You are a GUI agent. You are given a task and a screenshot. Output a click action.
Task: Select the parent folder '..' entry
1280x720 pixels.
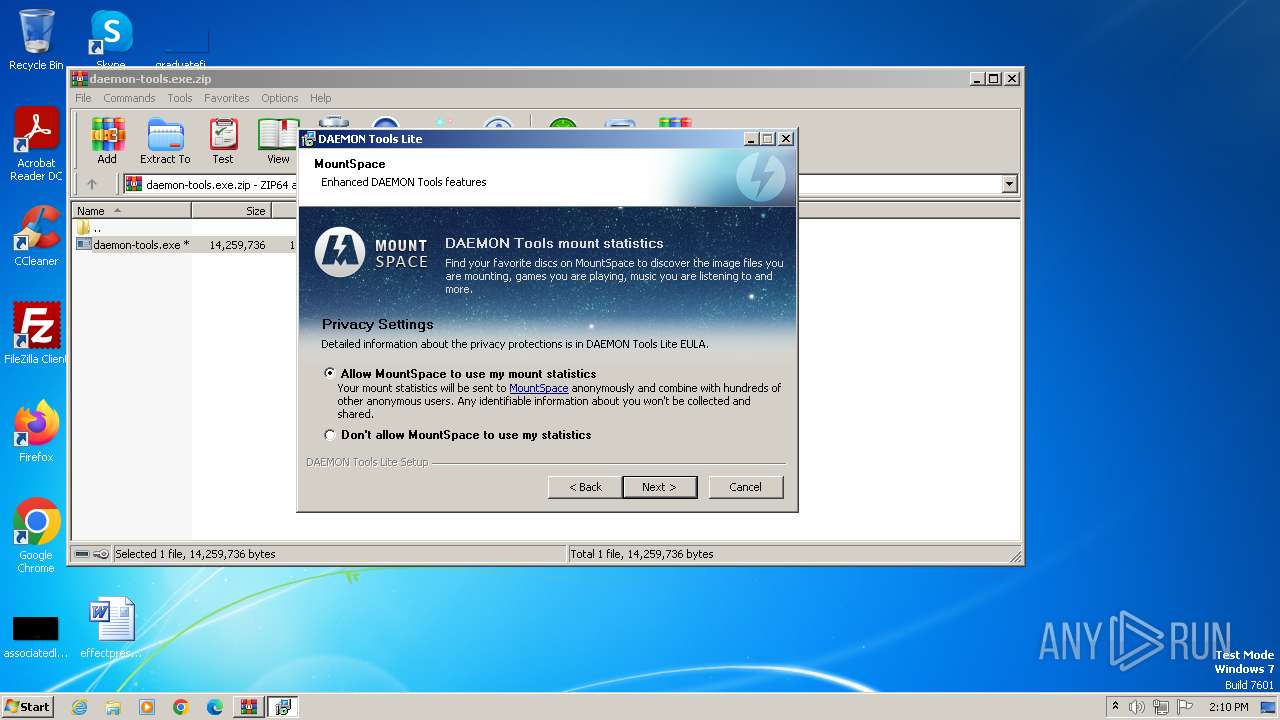90,228
